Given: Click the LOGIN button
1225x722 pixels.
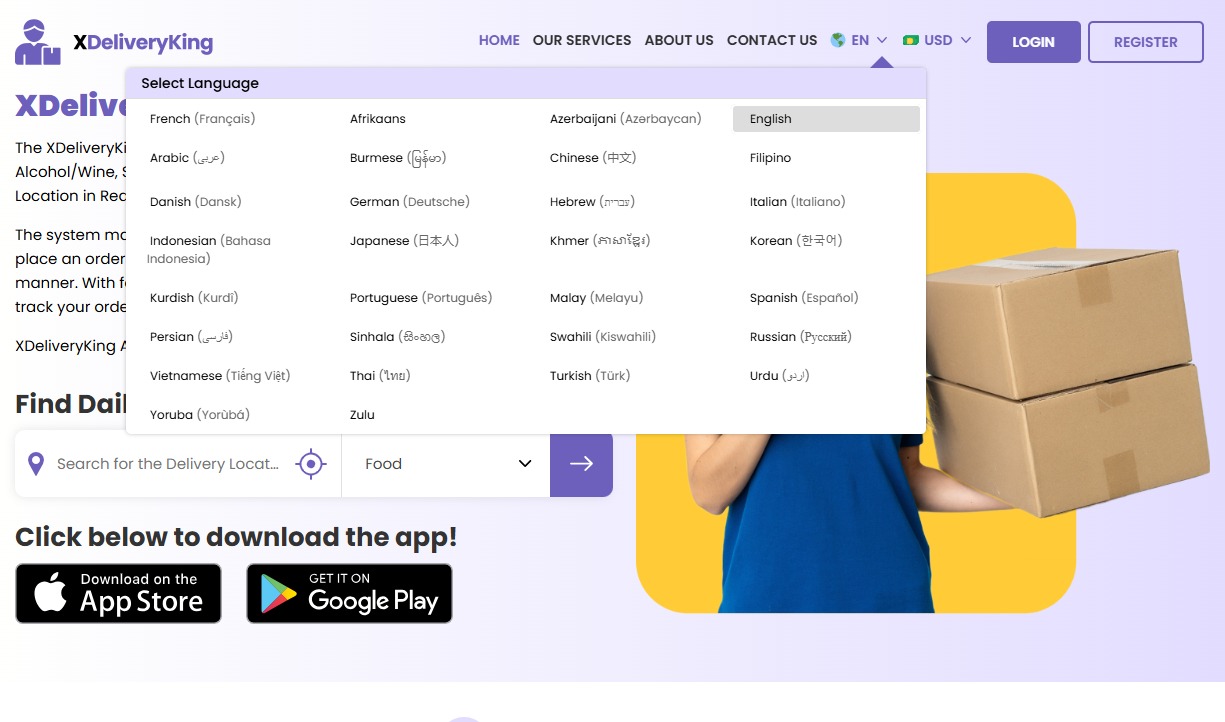Looking at the screenshot, I should (x=1033, y=42).
